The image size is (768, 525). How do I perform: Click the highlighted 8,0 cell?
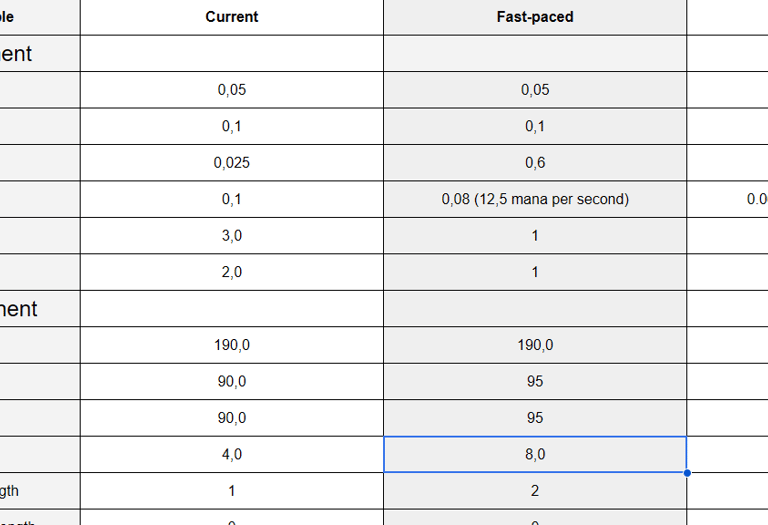pos(535,454)
